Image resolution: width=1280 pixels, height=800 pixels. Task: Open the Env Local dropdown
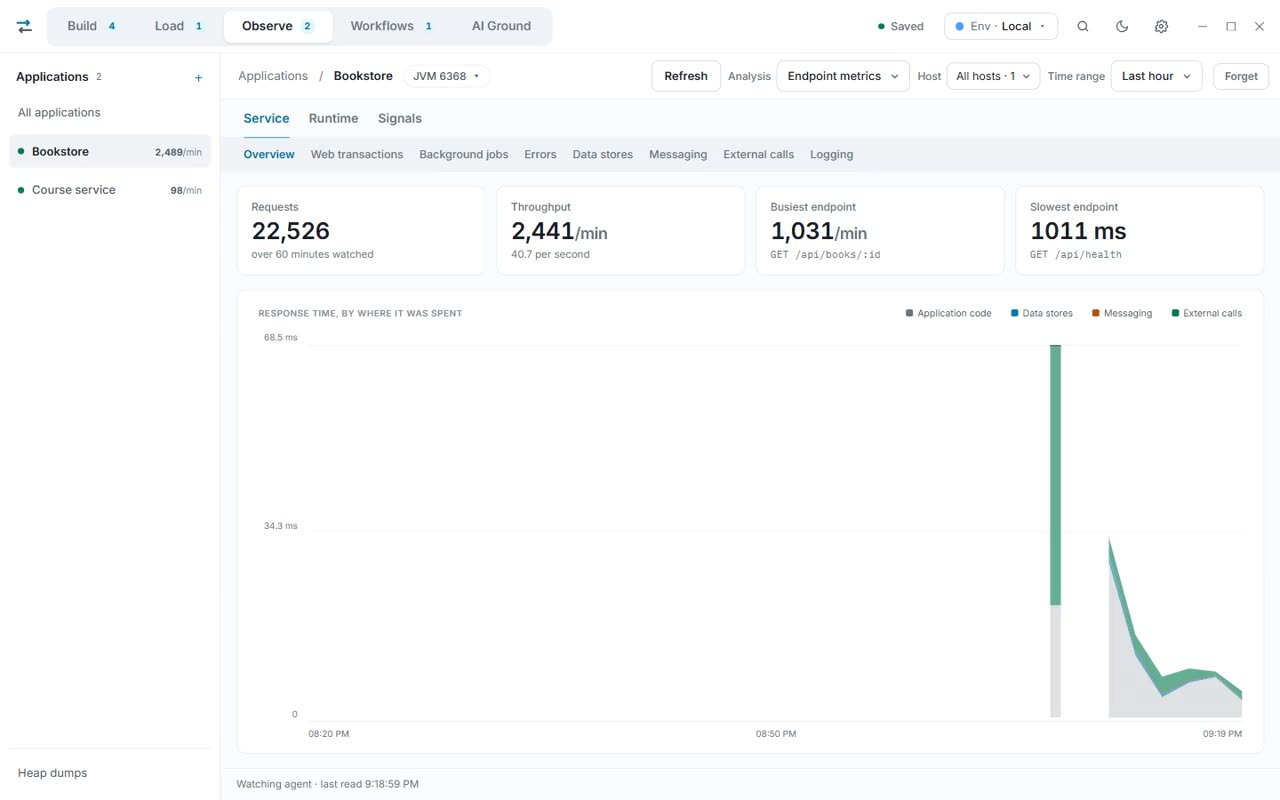1001,26
